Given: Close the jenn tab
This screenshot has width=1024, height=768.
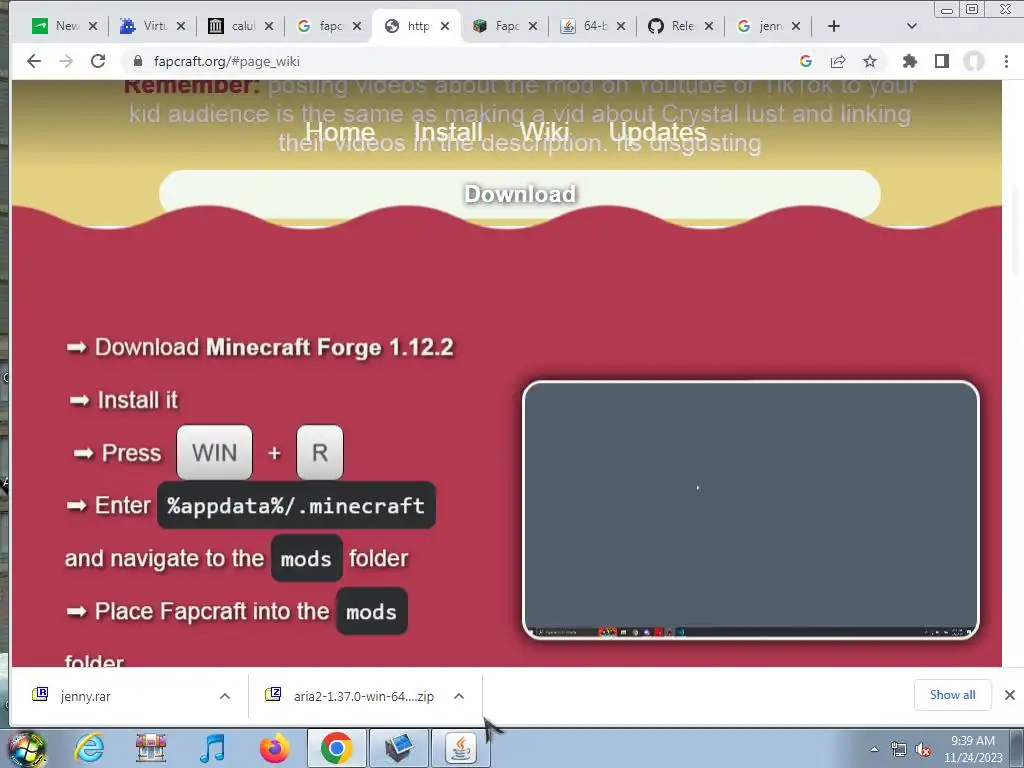Looking at the screenshot, I should coord(796,26).
